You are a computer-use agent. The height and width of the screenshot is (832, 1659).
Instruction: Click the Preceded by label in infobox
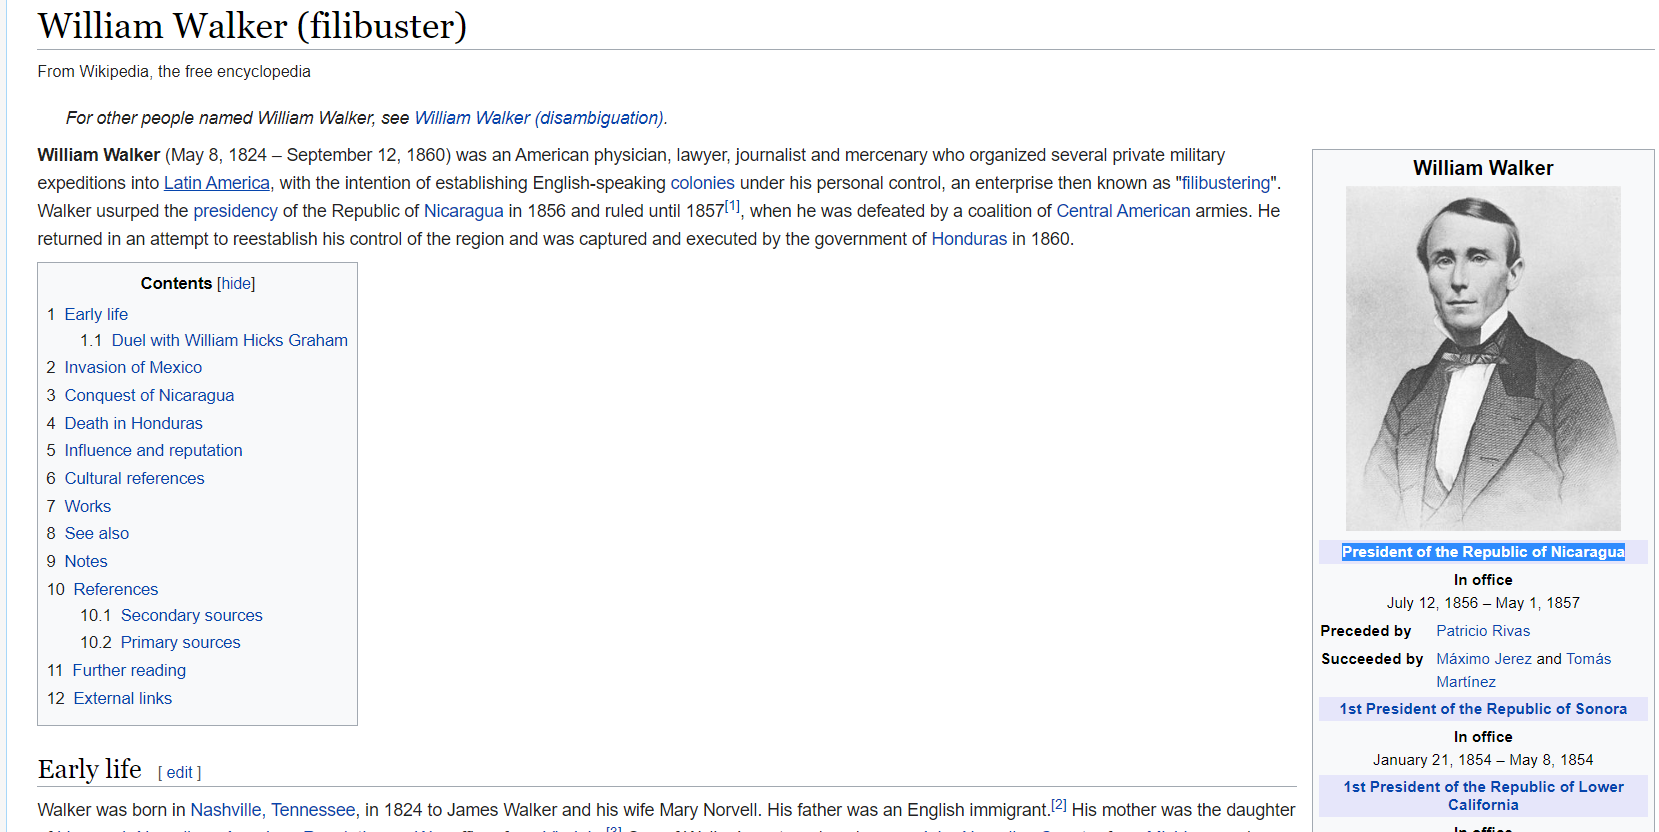1366,631
